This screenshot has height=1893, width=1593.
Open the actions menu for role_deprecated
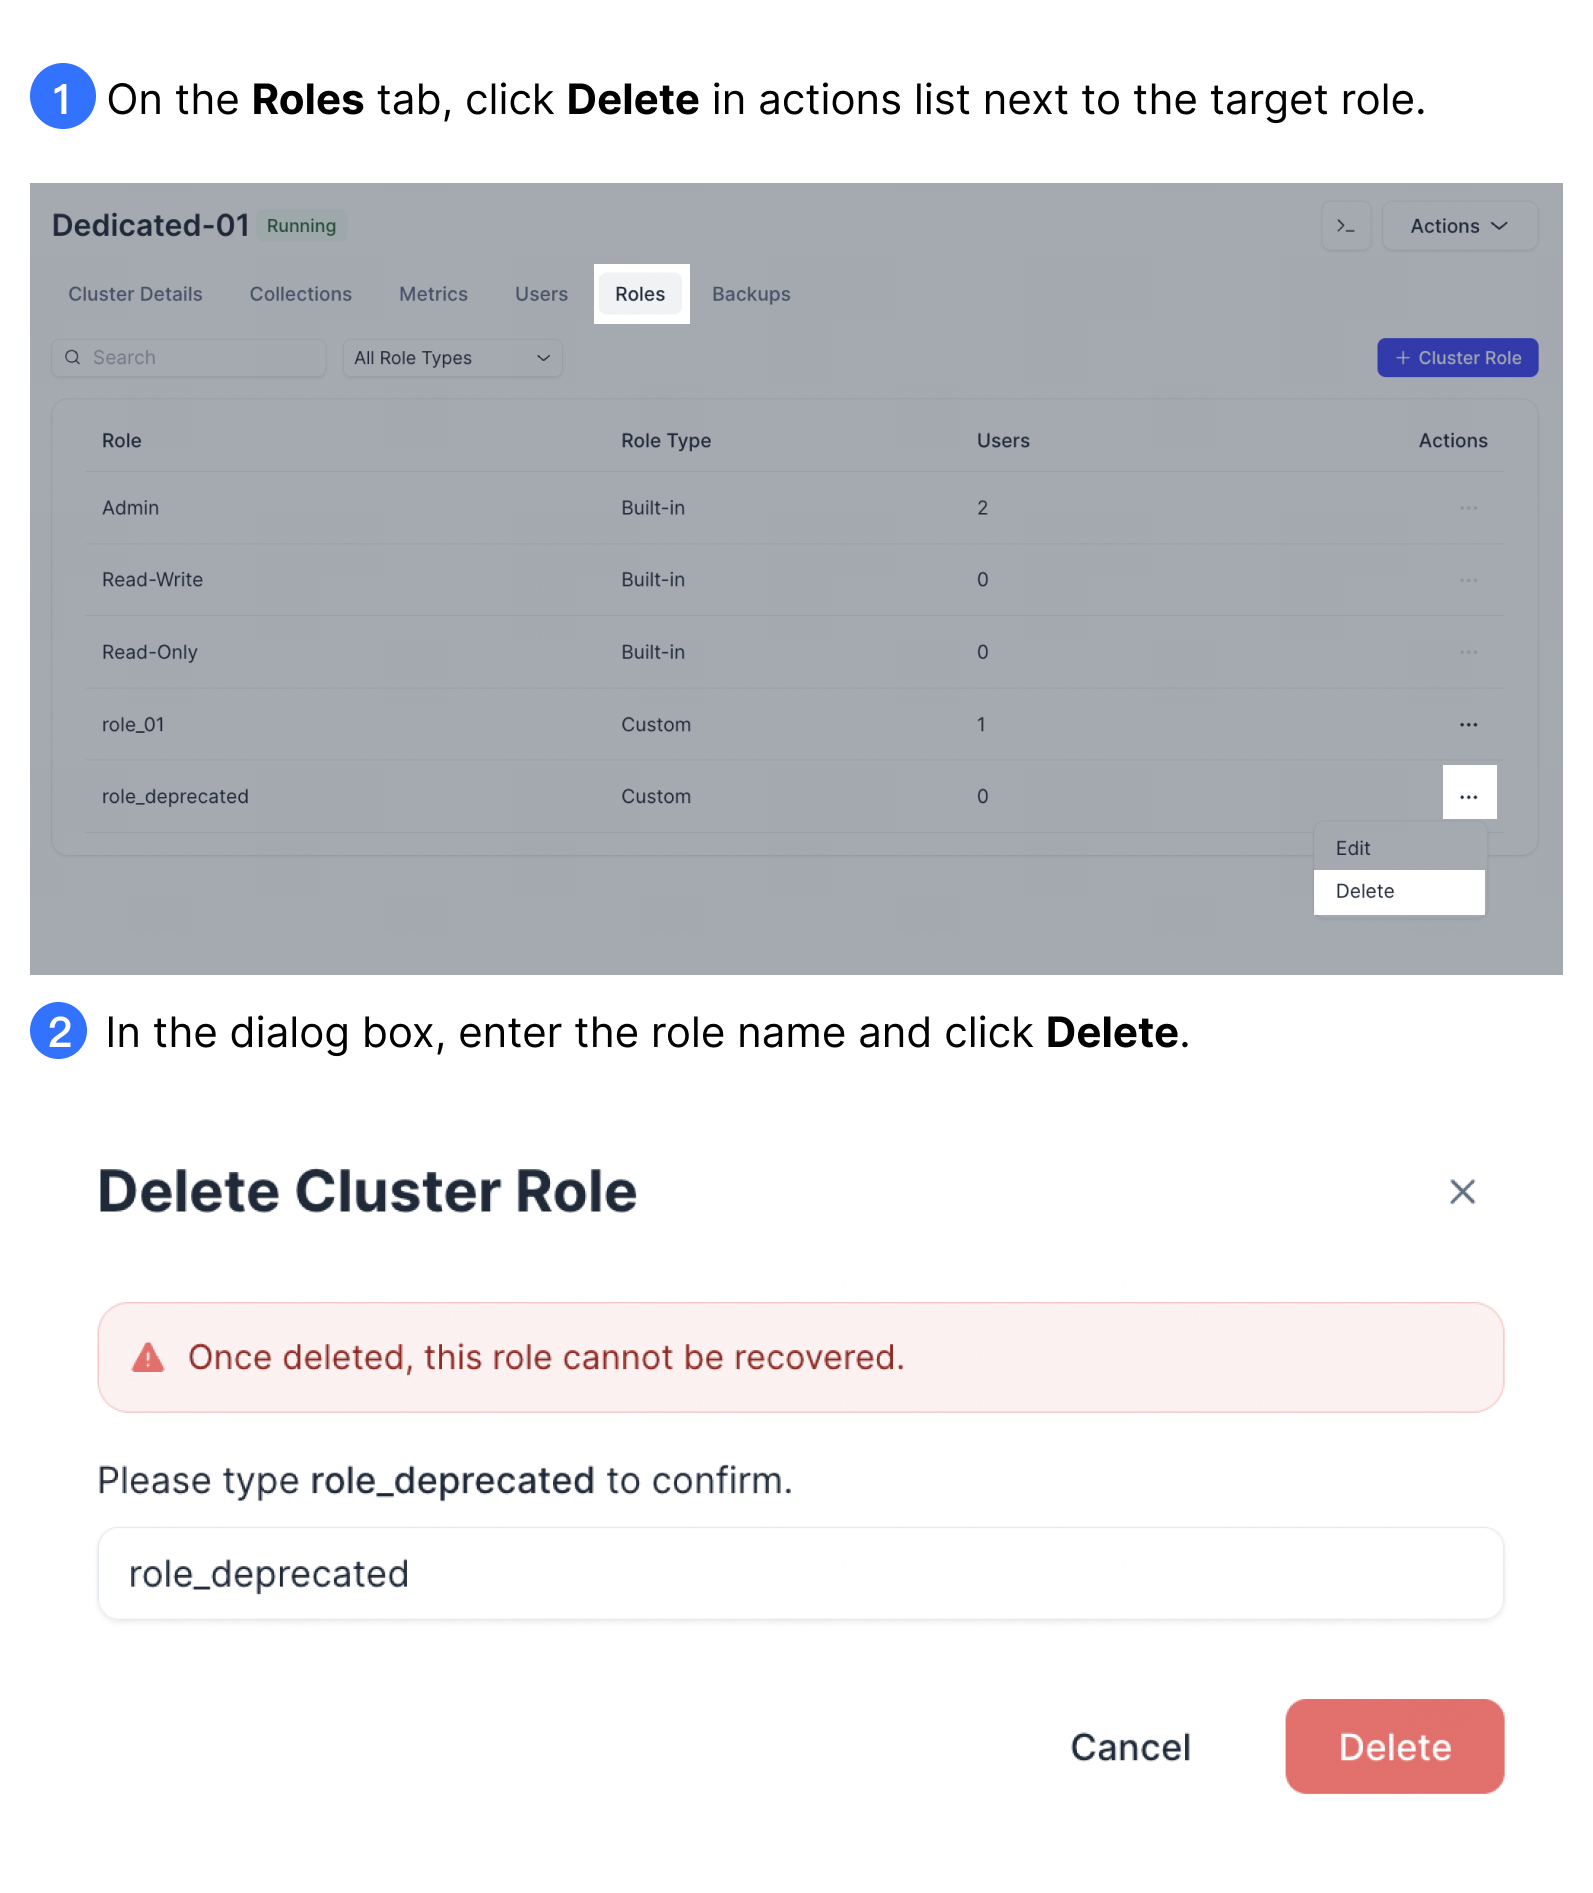(1469, 793)
